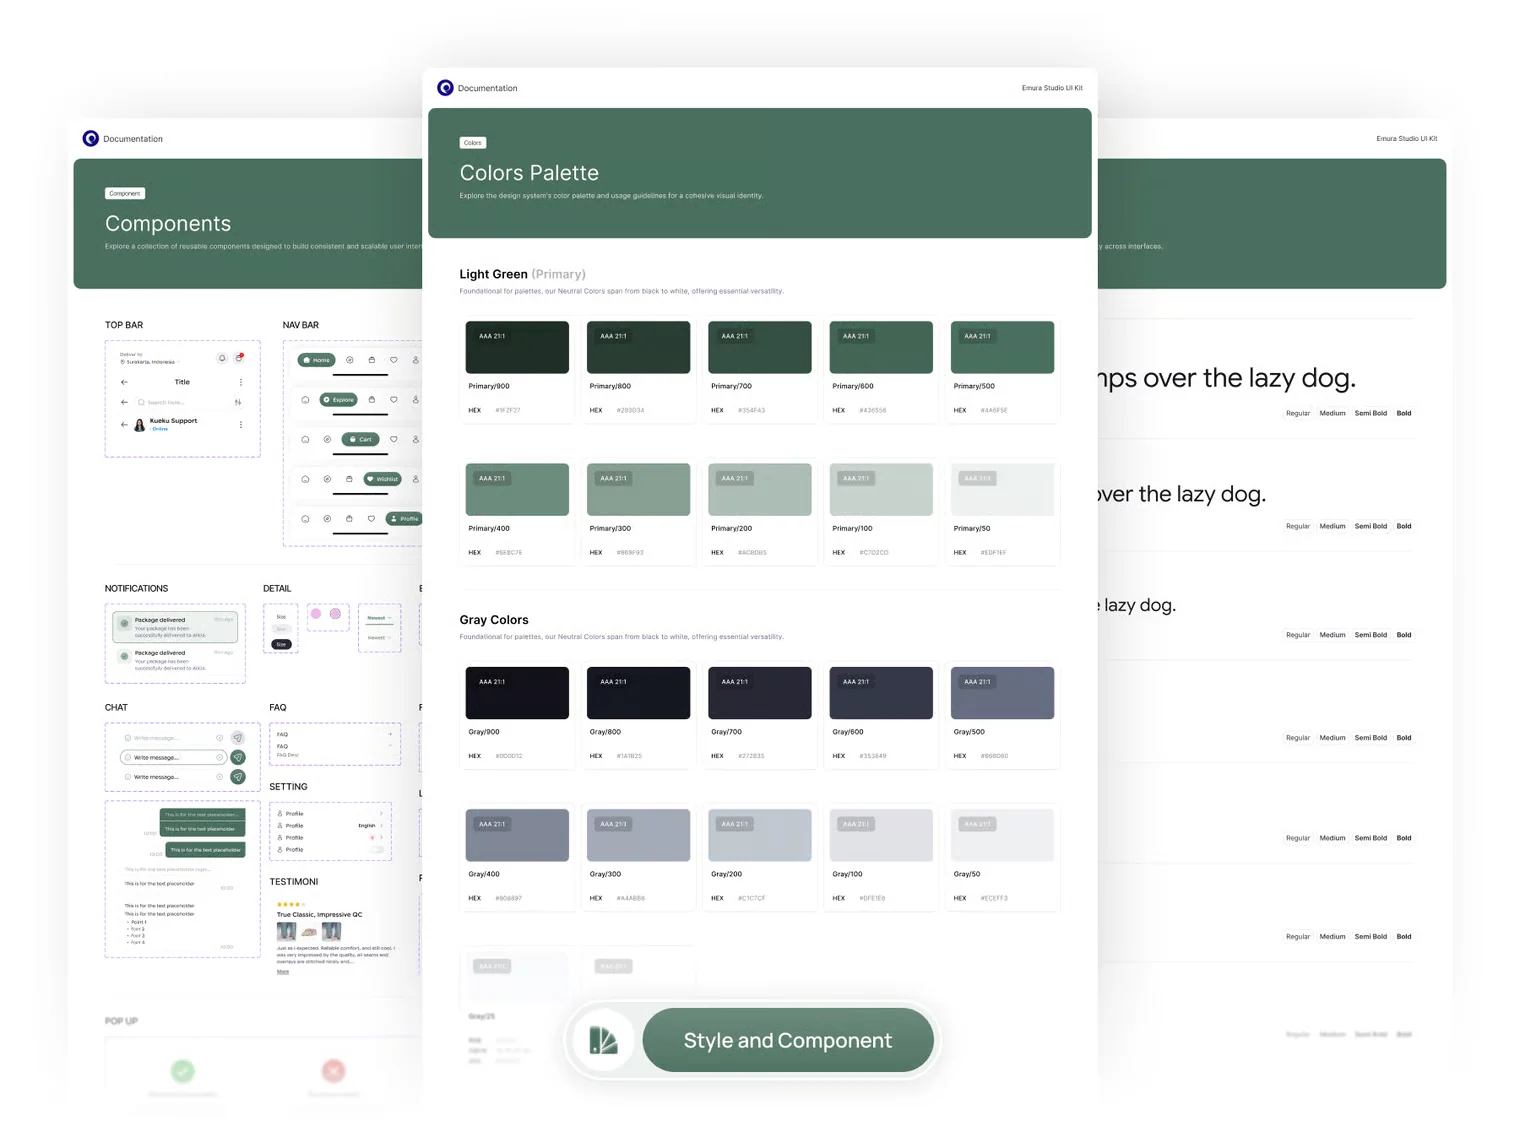Image resolution: width=1520 pixels, height=1148 pixels.
Task: Select the active Wishlist pill in the Nav Bar sample
Action: pos(383,479)
